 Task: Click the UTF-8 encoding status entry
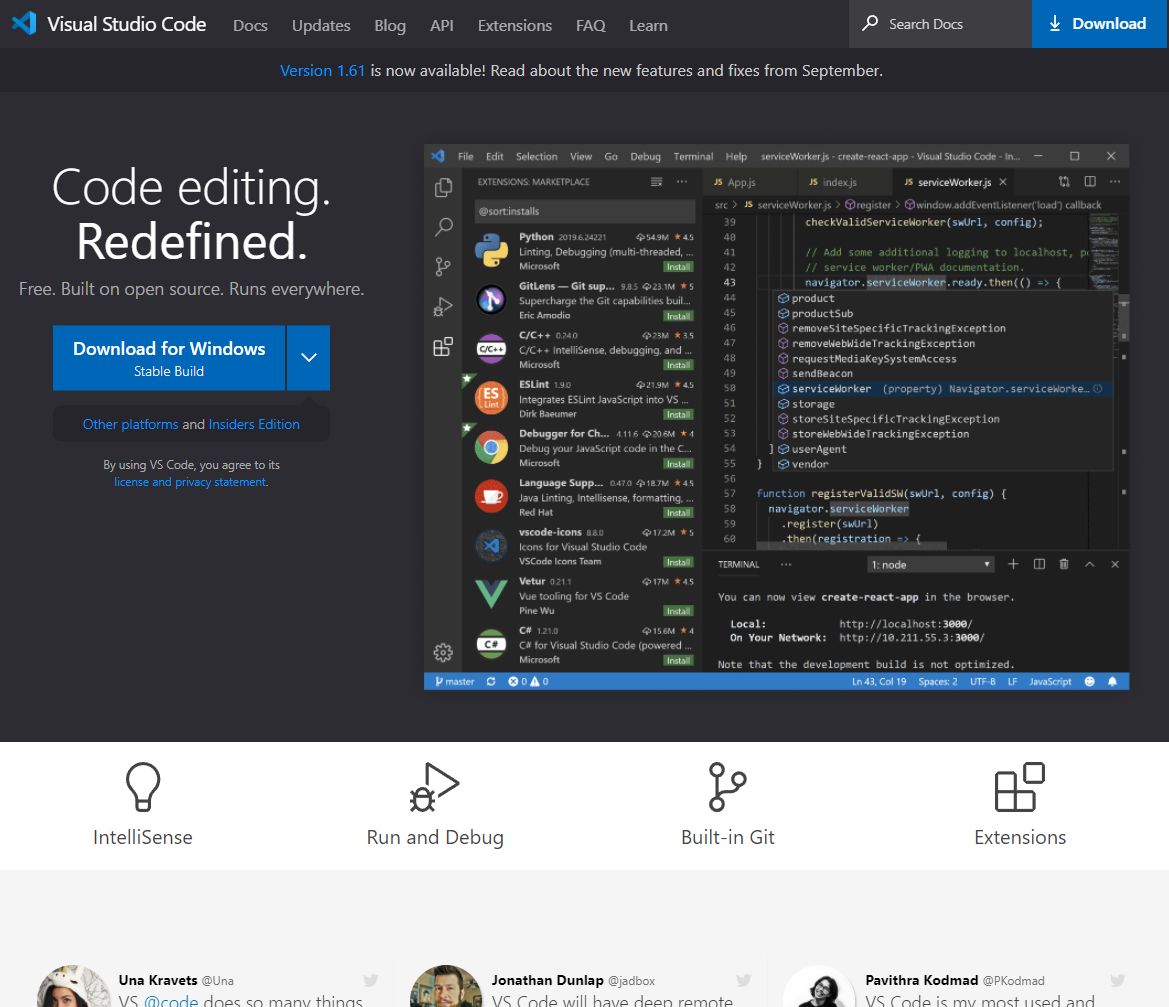[x=982, y=681]
